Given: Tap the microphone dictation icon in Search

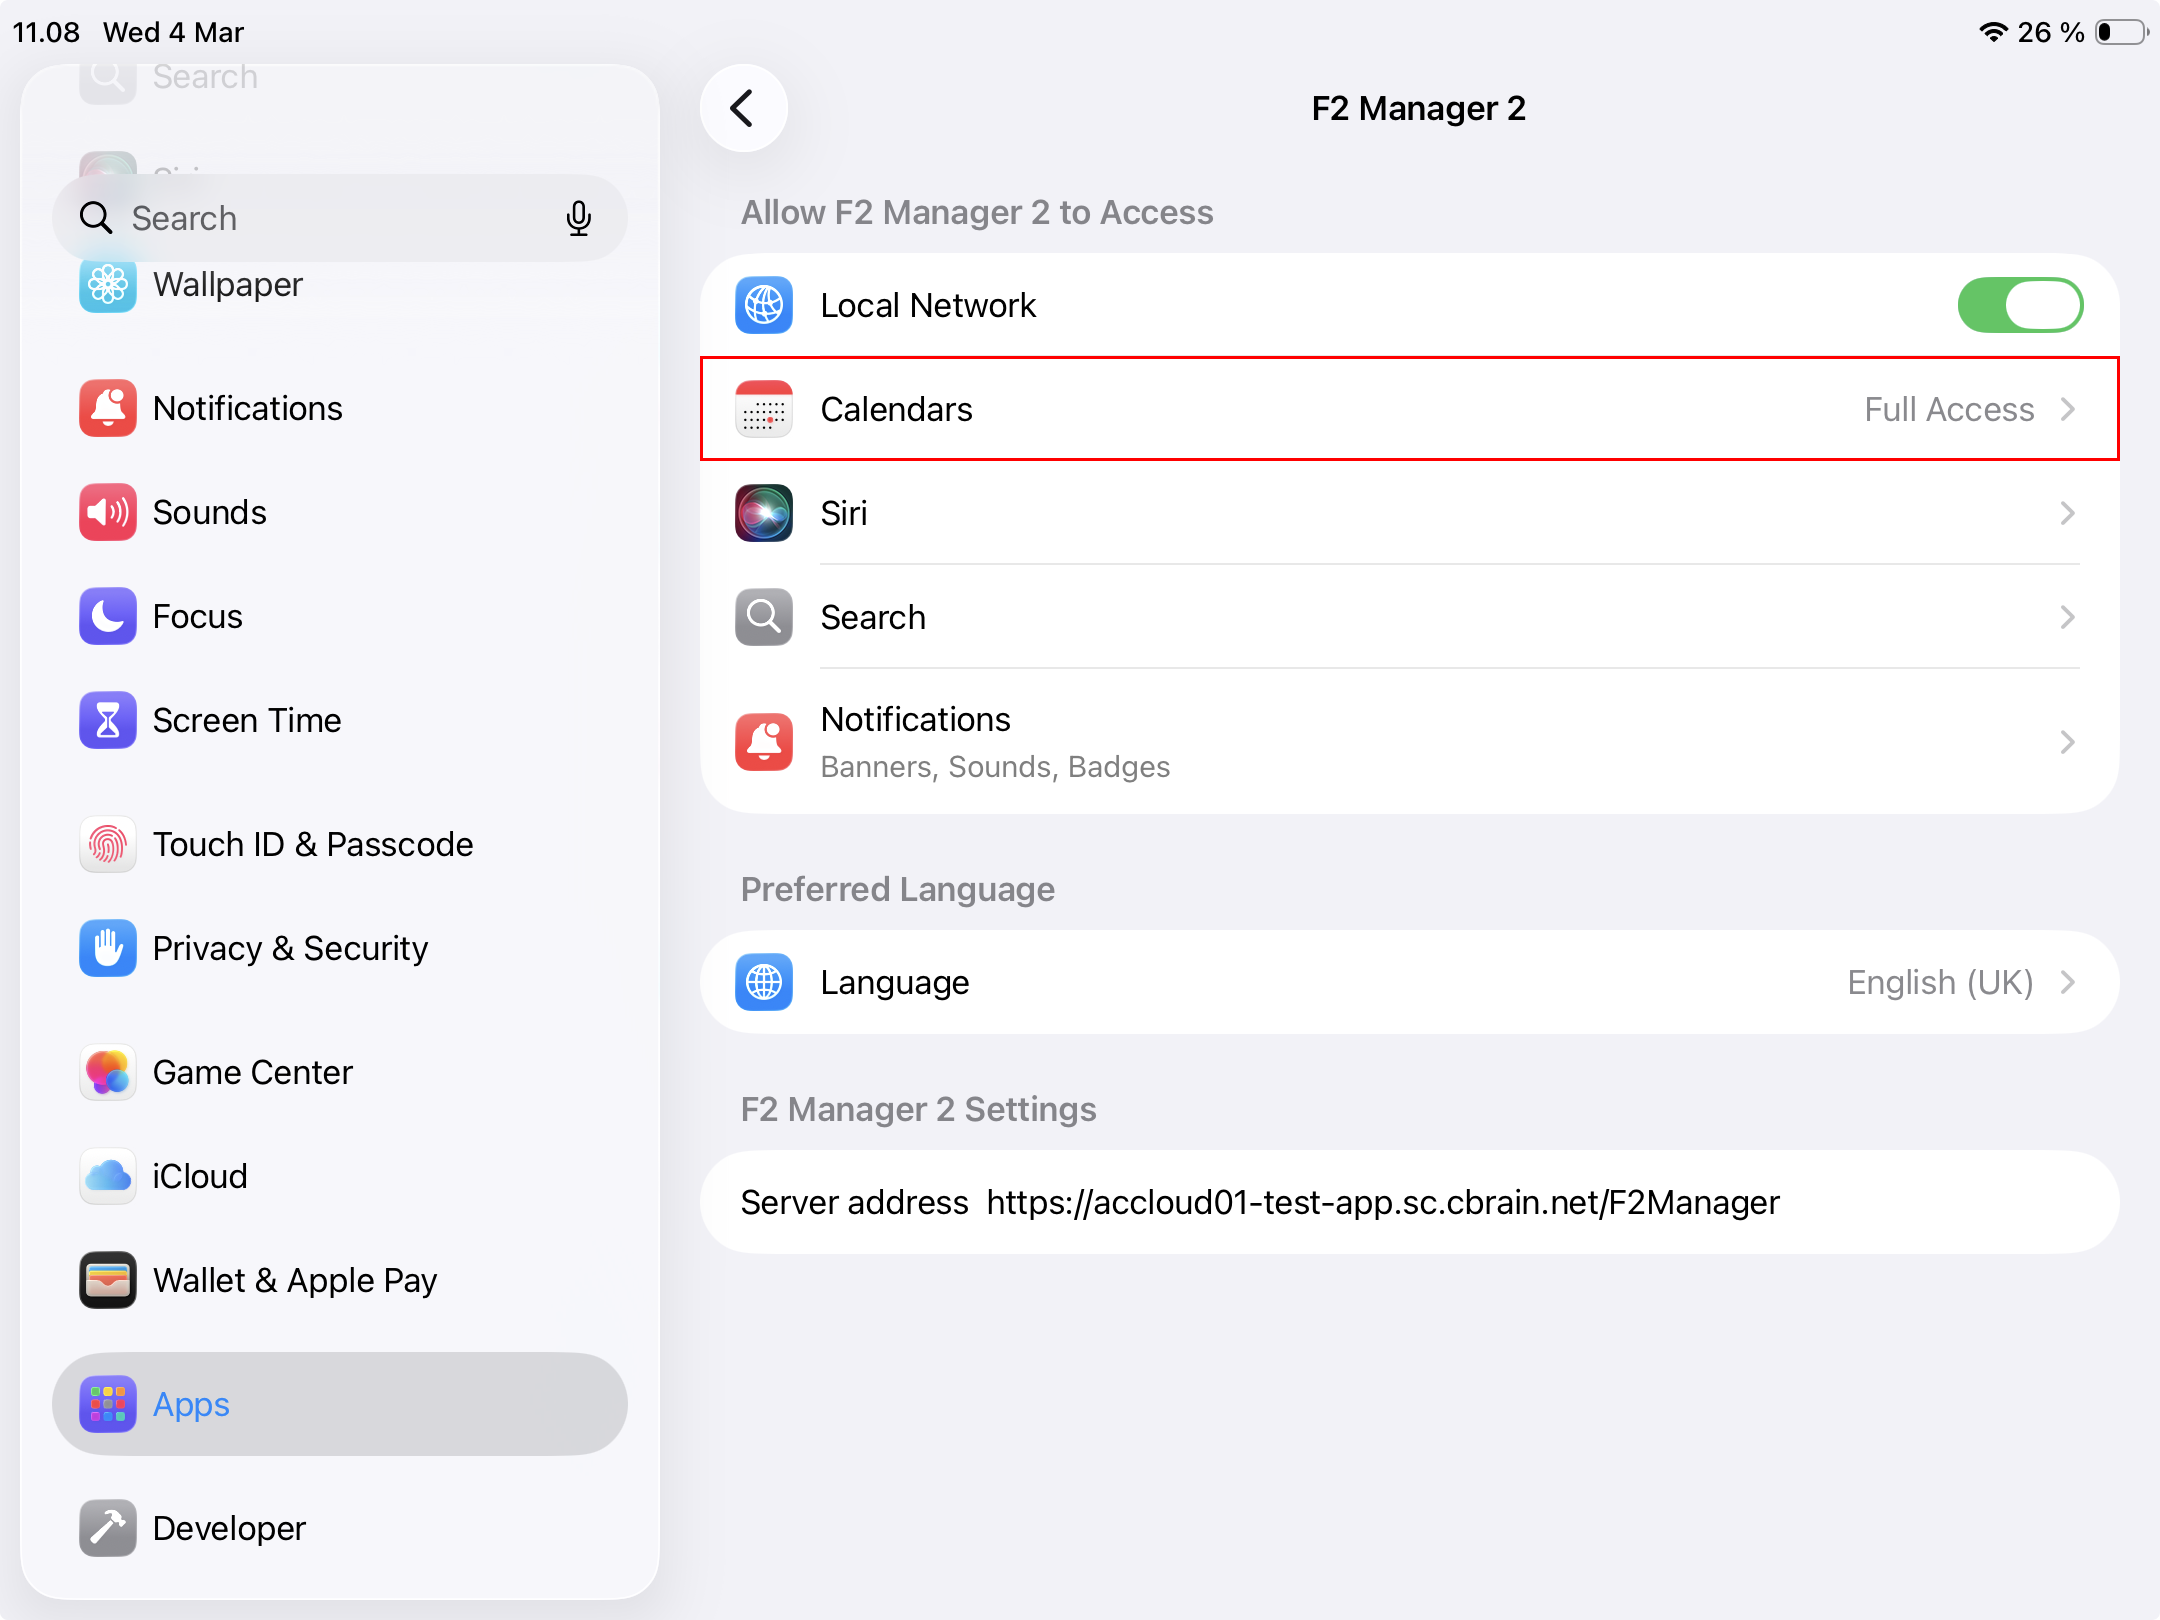Looking at the screenshot, I should 578,218.
